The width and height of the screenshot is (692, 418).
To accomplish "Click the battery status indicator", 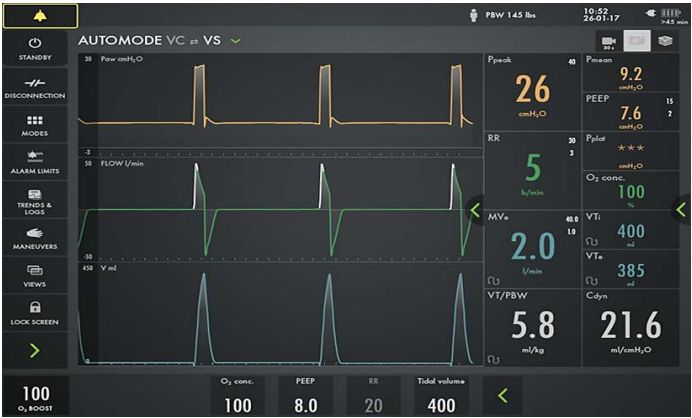I will tap(669, 14).
